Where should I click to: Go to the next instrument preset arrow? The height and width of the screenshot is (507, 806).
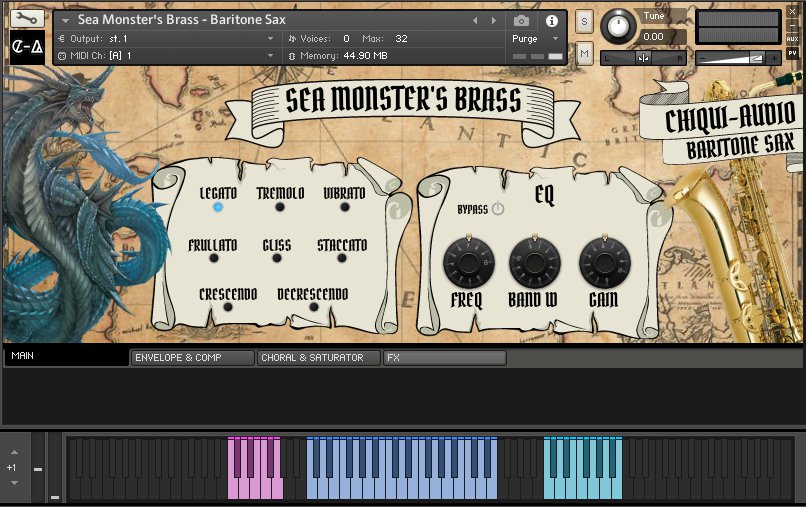[492, 20]
